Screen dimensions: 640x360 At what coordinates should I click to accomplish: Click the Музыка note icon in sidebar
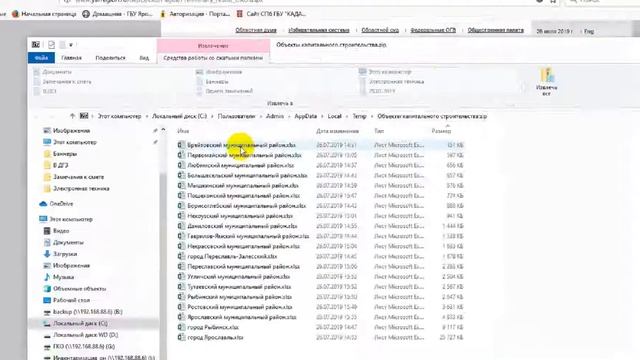click(47, 277)
